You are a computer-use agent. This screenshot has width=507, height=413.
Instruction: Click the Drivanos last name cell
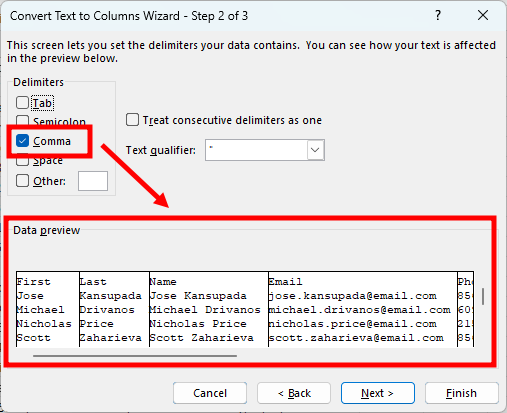click(x=107, y=310)
